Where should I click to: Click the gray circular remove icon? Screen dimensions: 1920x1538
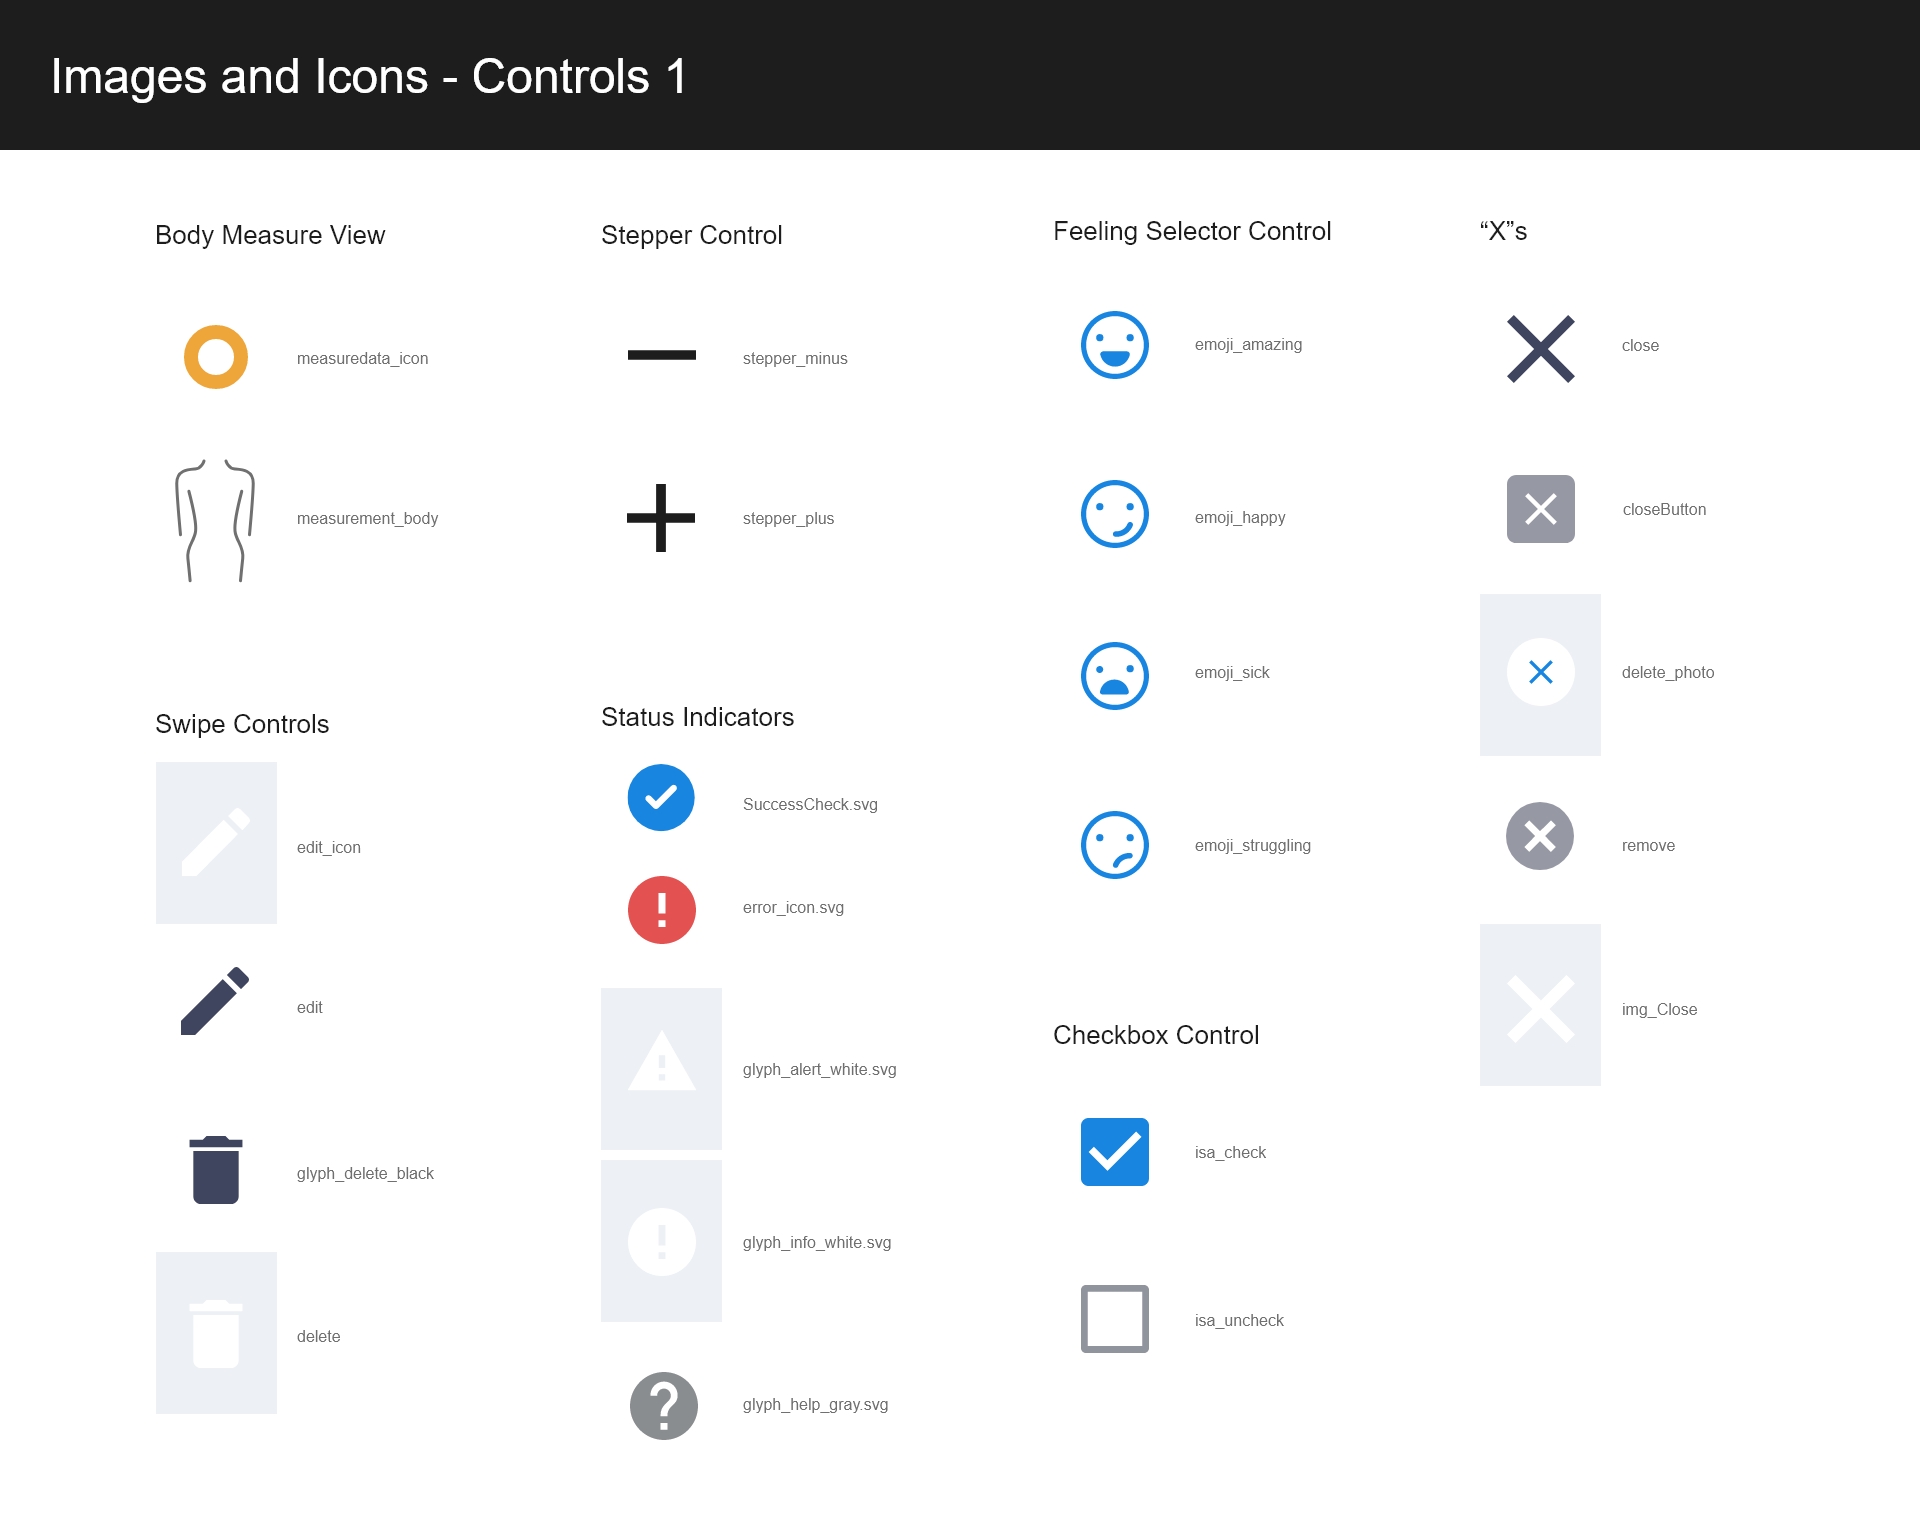[1540, 836]
